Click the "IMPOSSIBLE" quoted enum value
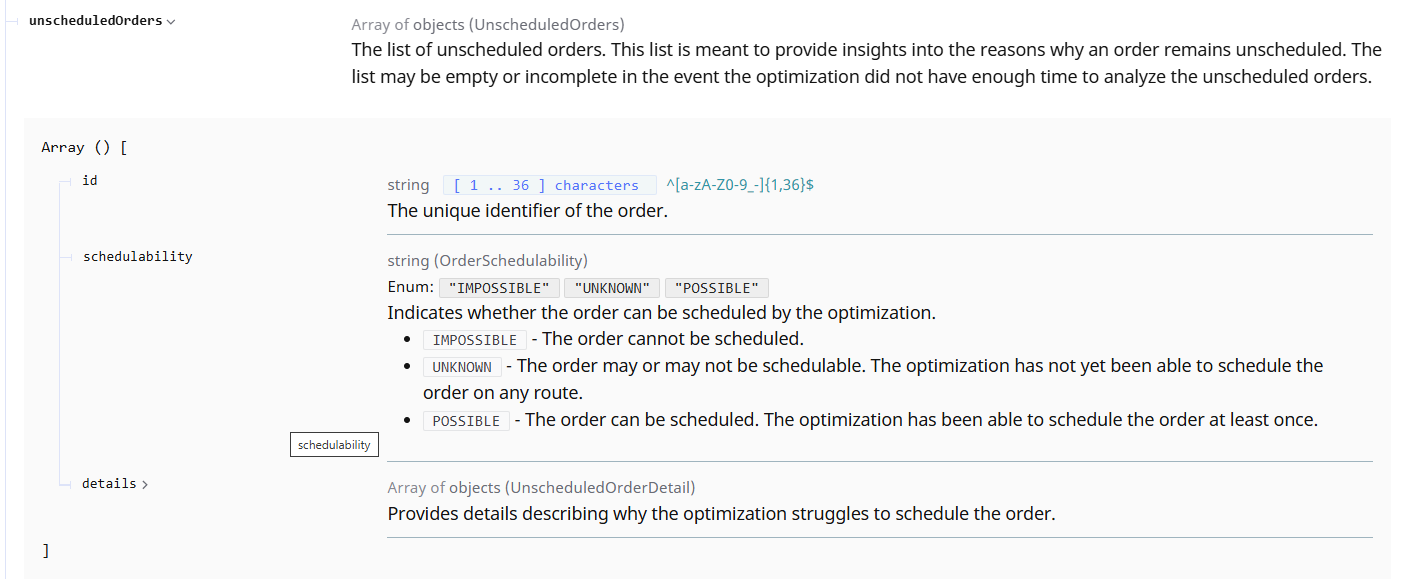 pyautogui.click(x=499, y=288)
